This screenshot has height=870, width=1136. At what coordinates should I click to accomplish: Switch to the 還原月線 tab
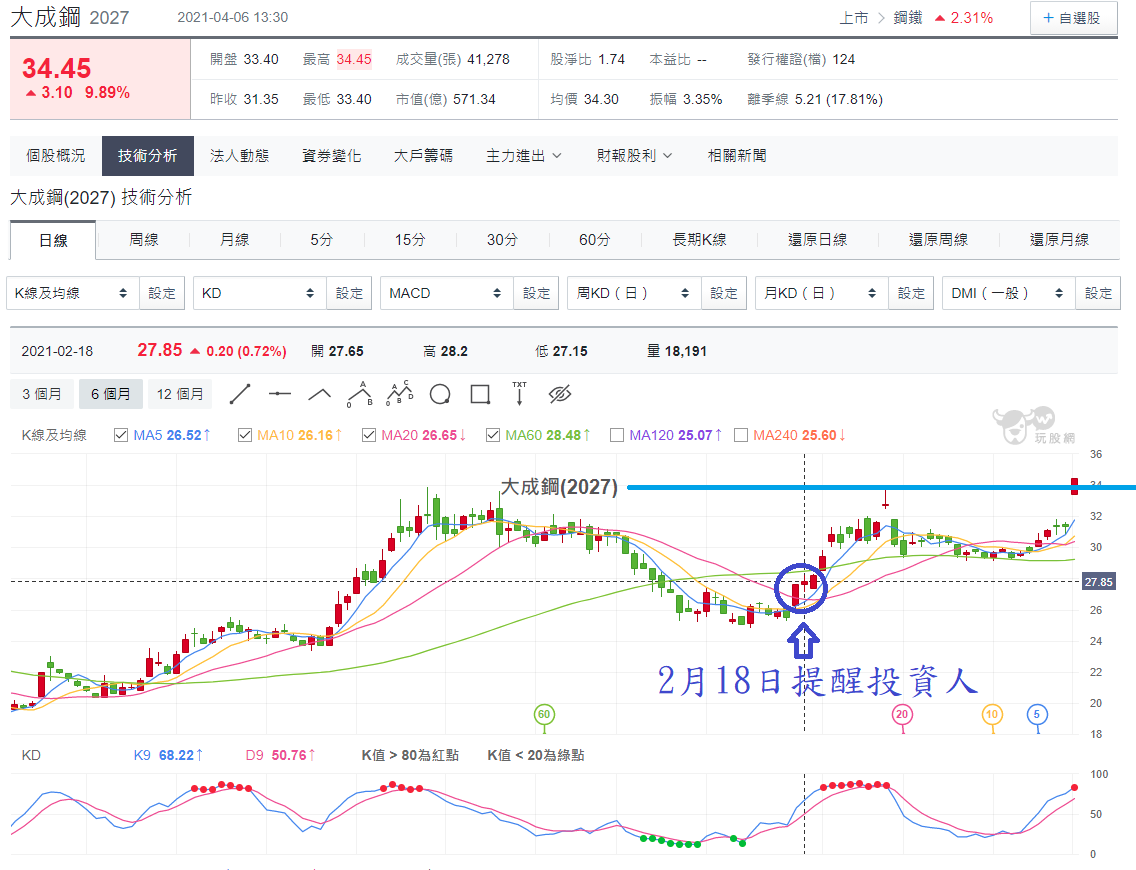click(x=1059, y=240)
